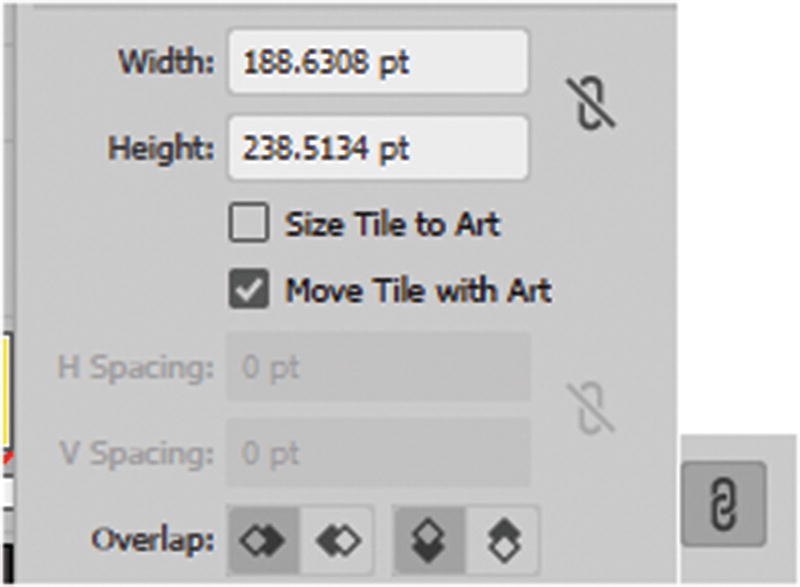Click the Size Tile to Art label text

tap(392, 224)
